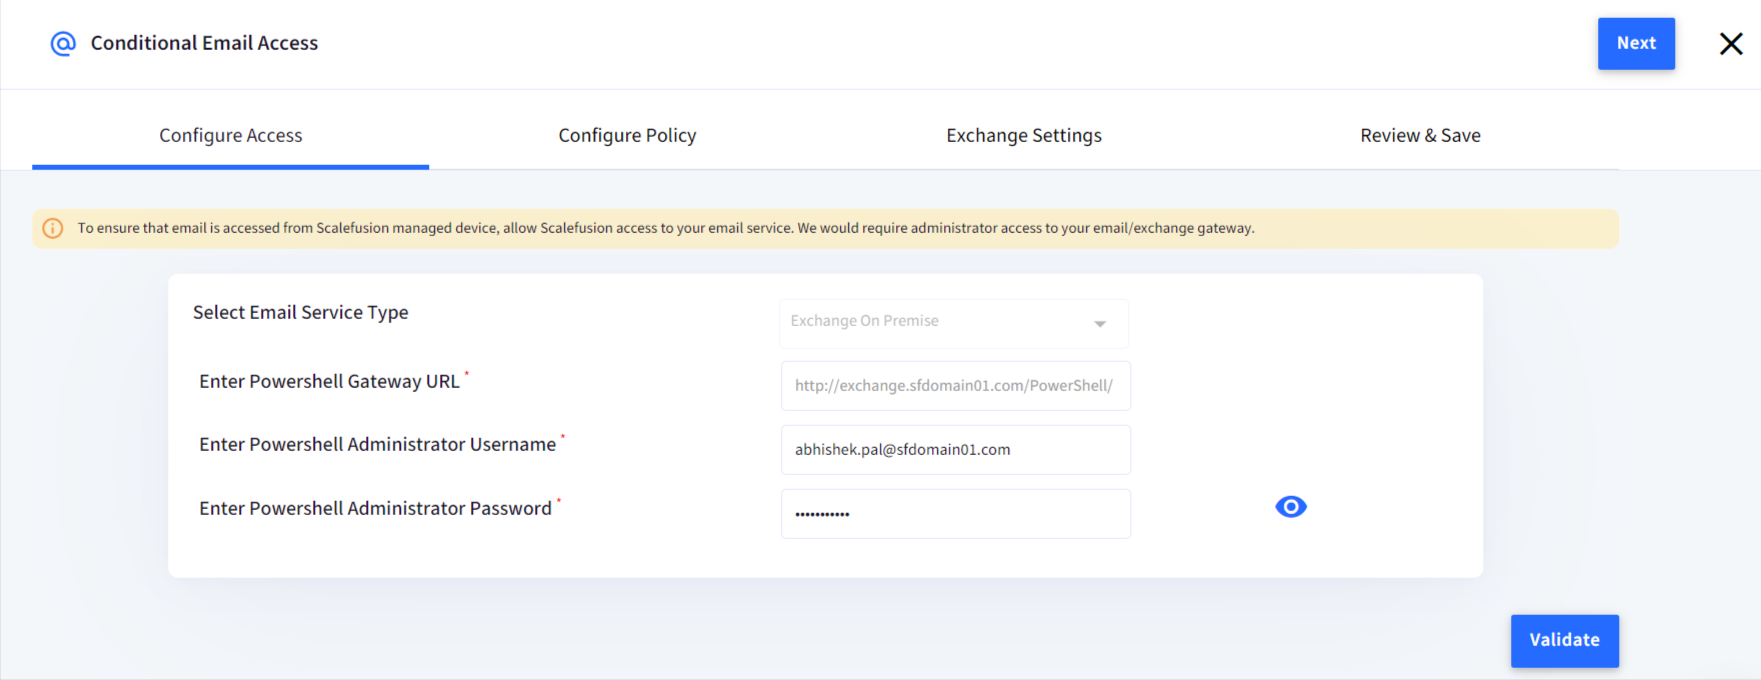Image resolution: width=1761 pixels, height=680 pixels.
Task: Toggle password visibility eye icon
Action: [1291, 507]
